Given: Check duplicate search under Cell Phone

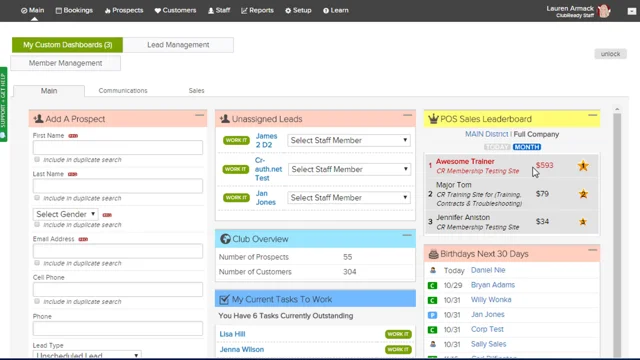Looking at the screenshot, I should point(37,301).
